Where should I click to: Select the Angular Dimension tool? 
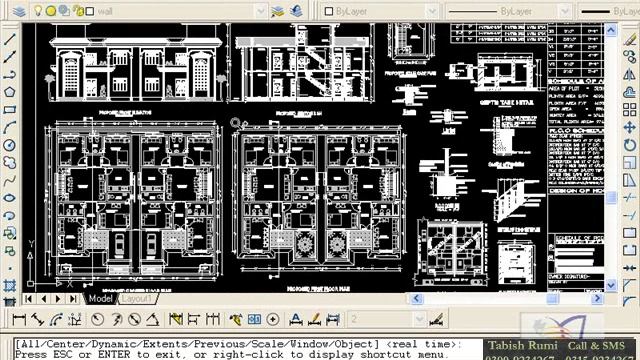point(153,319)
